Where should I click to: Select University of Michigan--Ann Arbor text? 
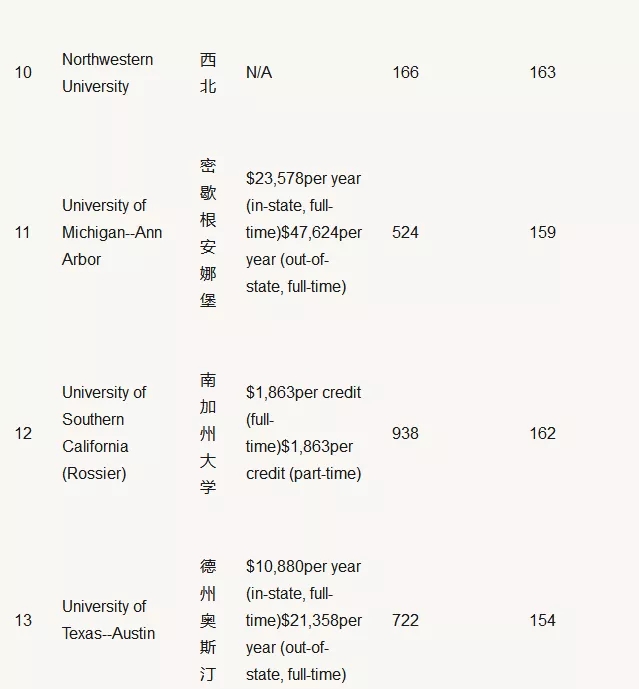point(112,232)
